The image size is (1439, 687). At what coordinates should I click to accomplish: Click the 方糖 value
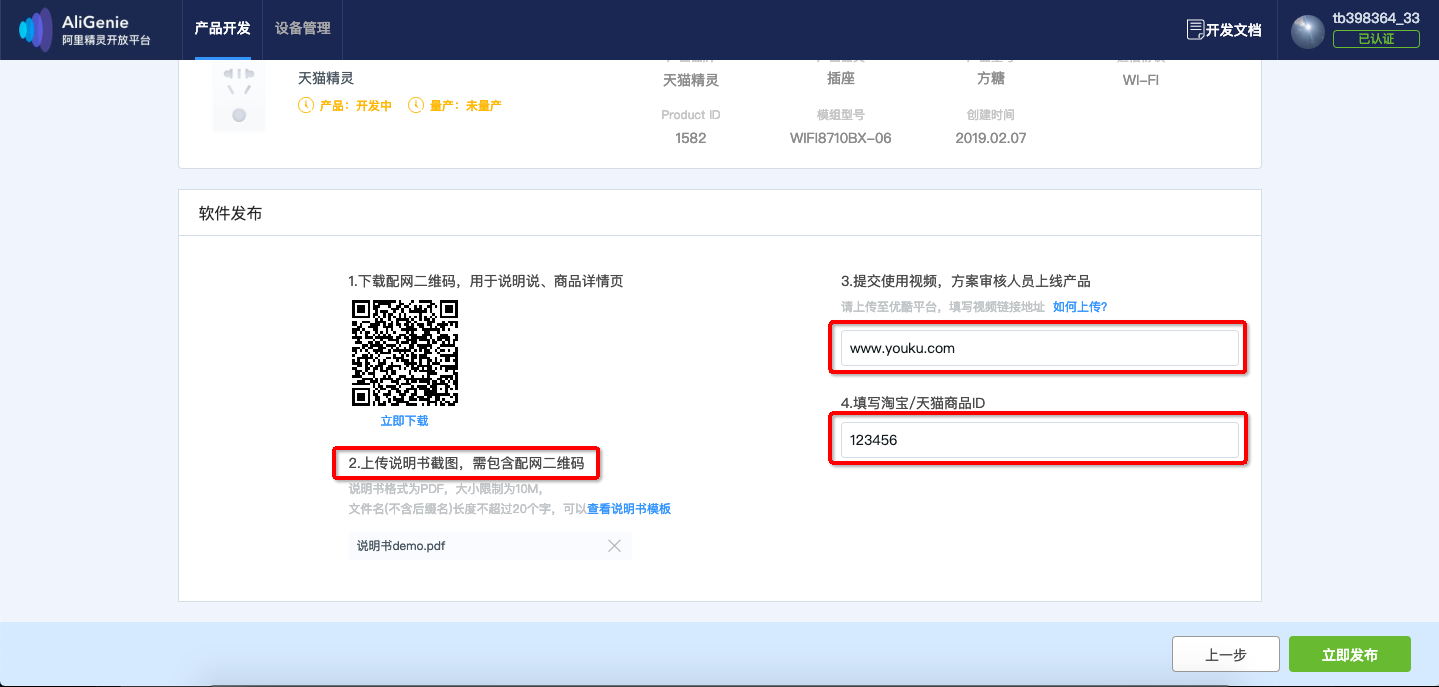991,78
